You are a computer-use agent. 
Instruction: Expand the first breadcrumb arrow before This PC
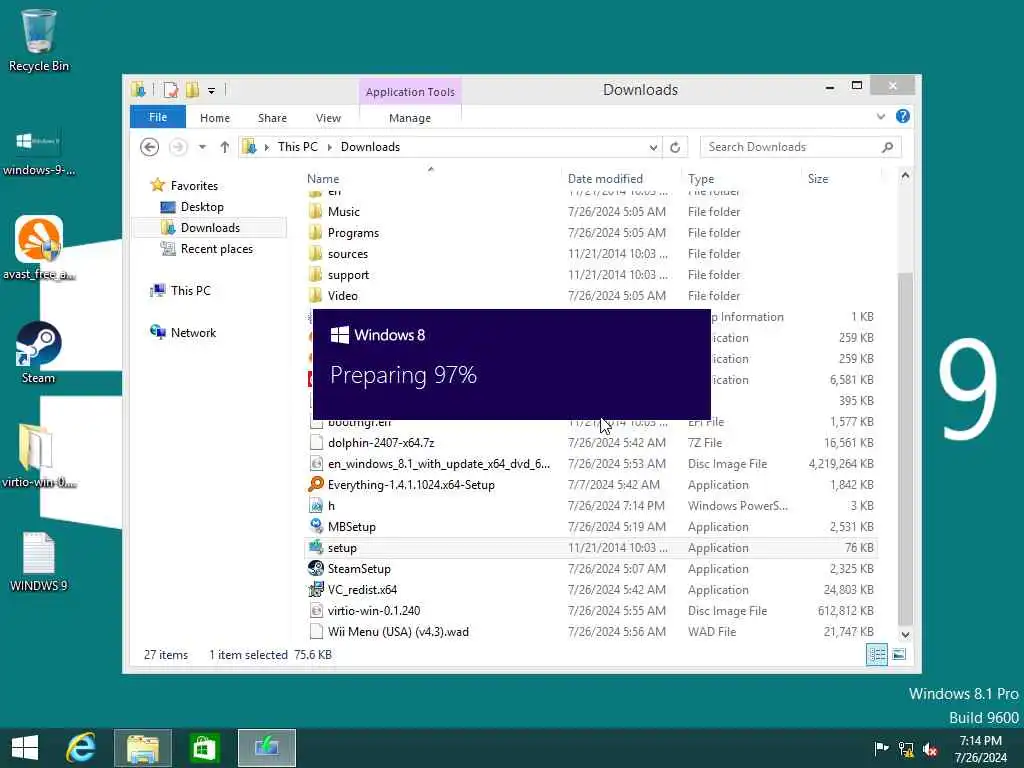(266, 148)
